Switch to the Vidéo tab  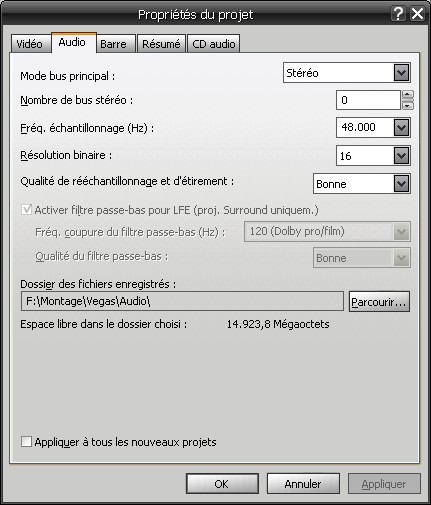(30, 44)
